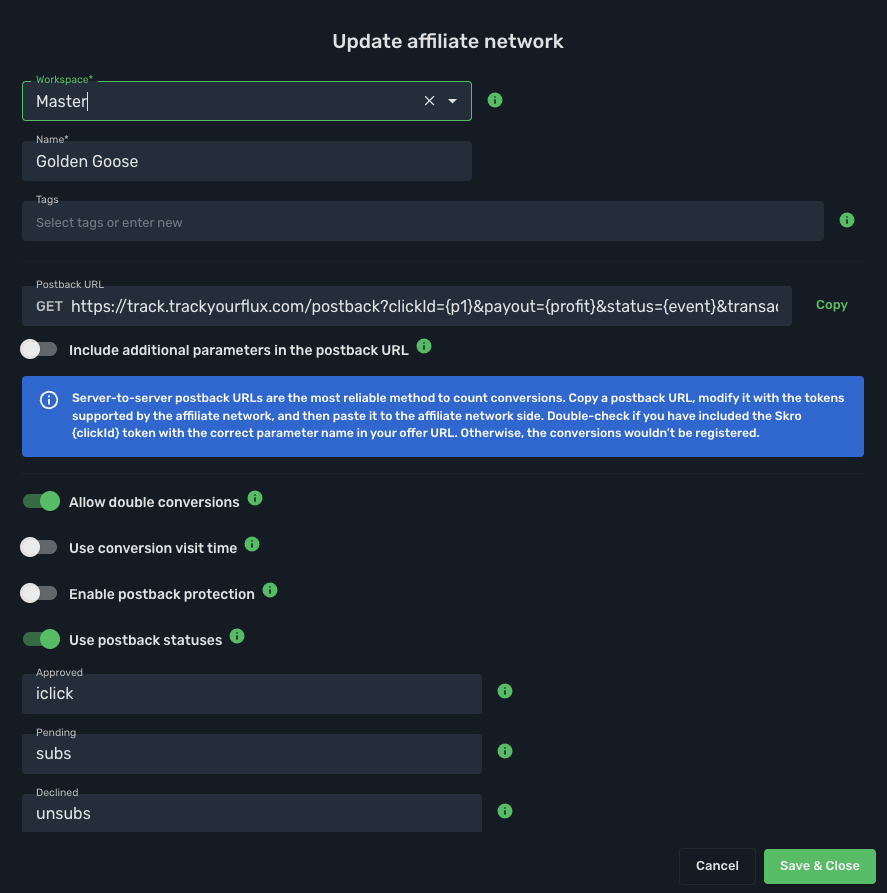The image size is (887, 893).
Task: Click the Update affiliate network heading
Action: pos(448,41)
